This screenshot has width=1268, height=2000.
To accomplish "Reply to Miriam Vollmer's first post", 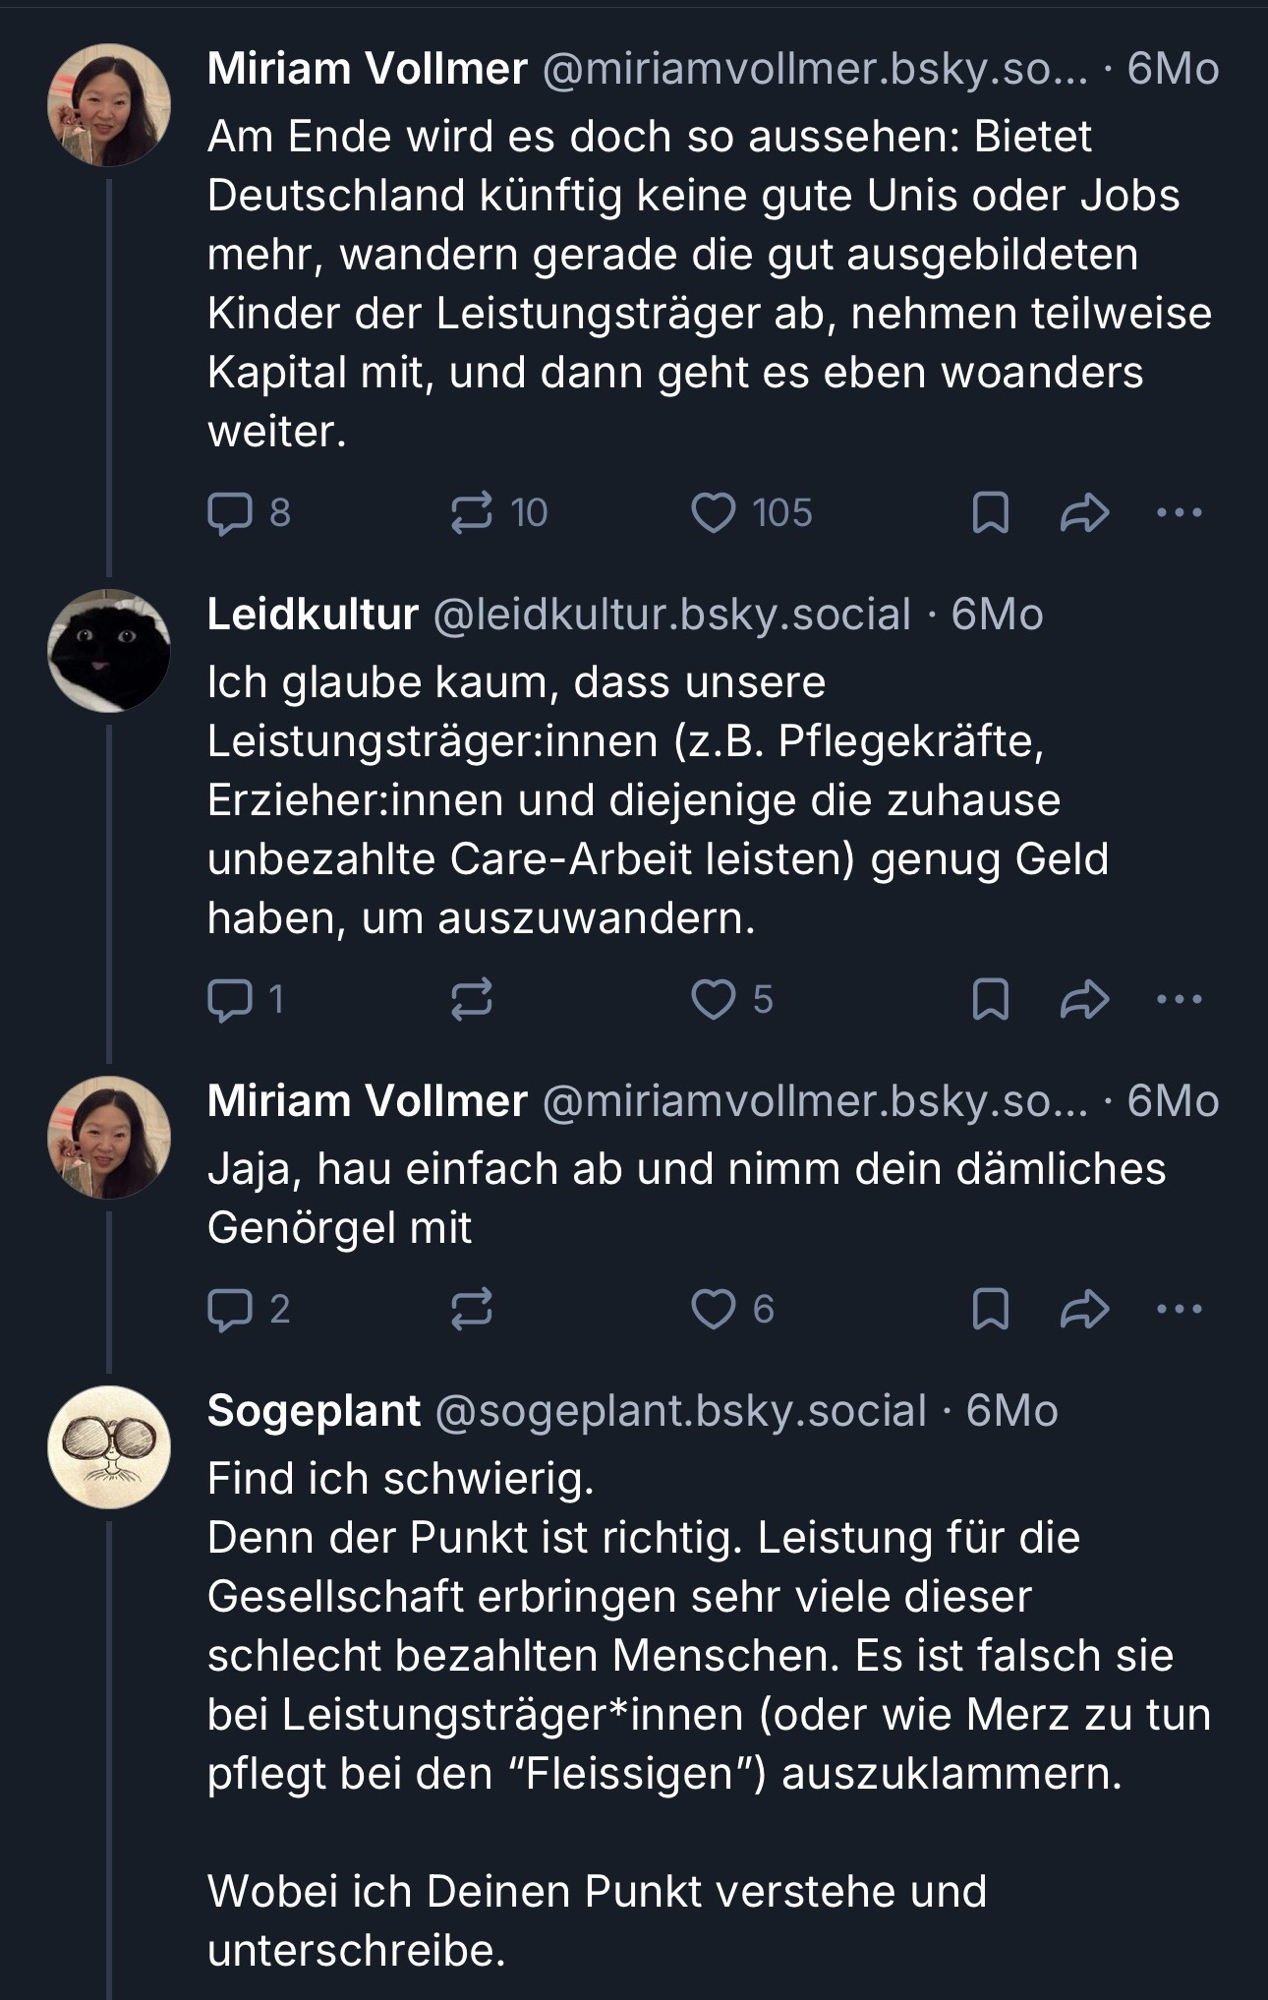I will point(230,513).
